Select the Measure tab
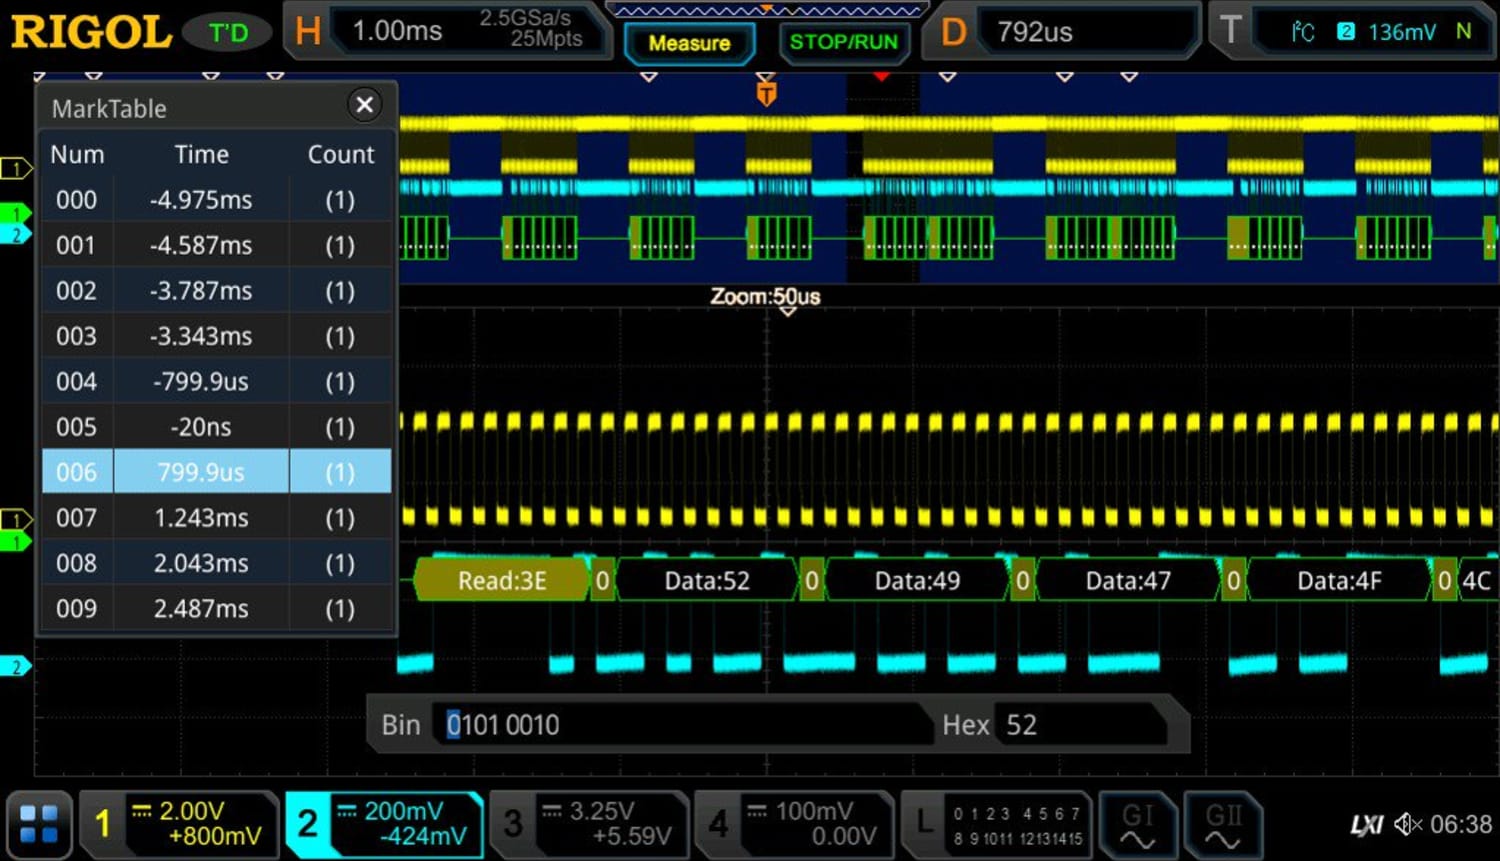Screen dimensions: 1500x861 (689, 43)
